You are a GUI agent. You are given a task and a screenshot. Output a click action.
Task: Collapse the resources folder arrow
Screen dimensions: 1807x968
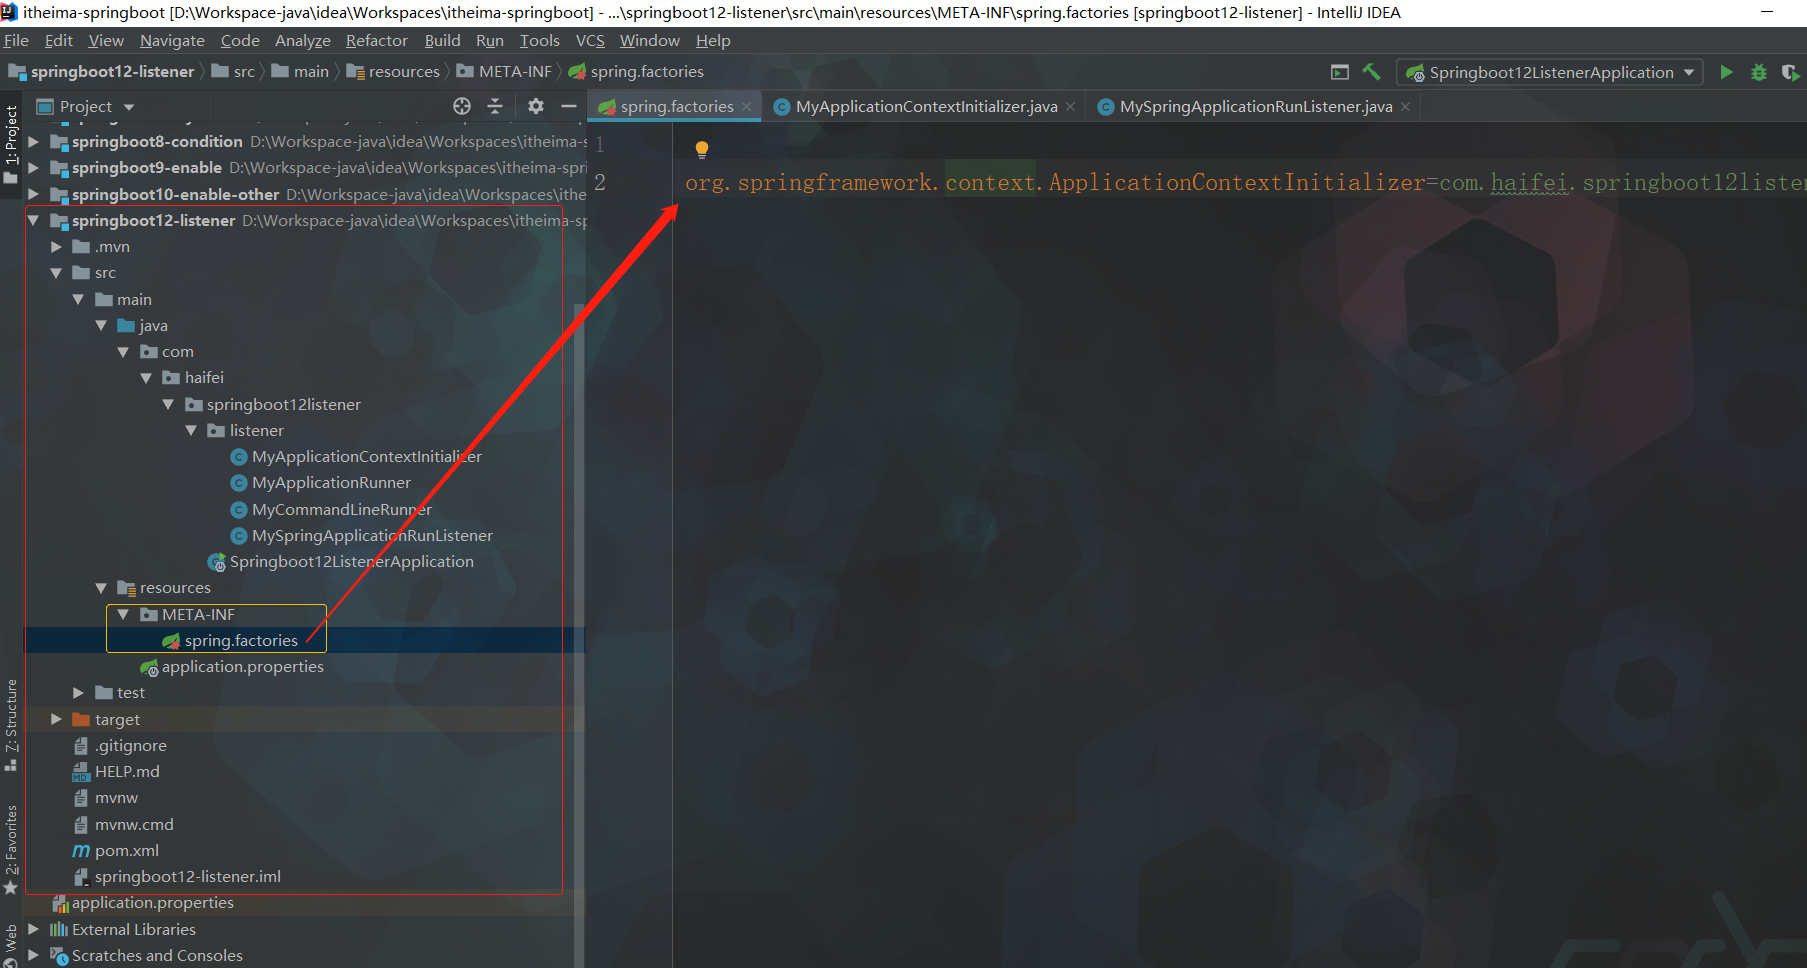(x=101, y=588)
